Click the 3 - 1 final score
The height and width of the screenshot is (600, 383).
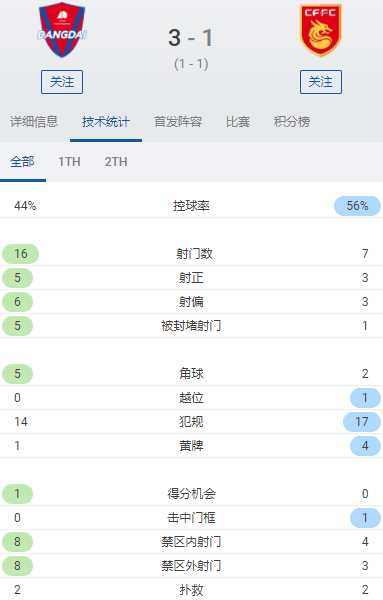coord(191,38)
